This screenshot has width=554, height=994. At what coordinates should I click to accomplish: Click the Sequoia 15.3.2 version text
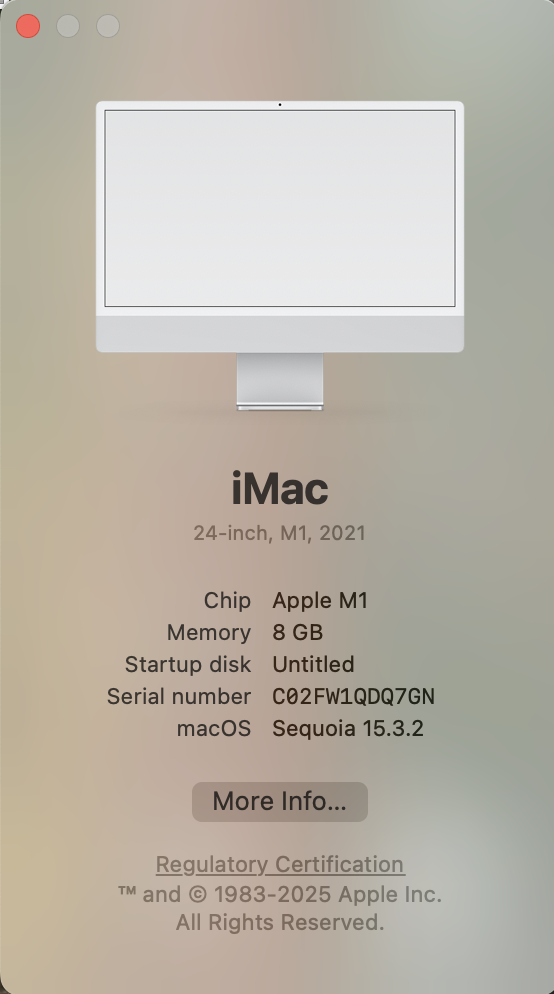(x=348, y=728)
